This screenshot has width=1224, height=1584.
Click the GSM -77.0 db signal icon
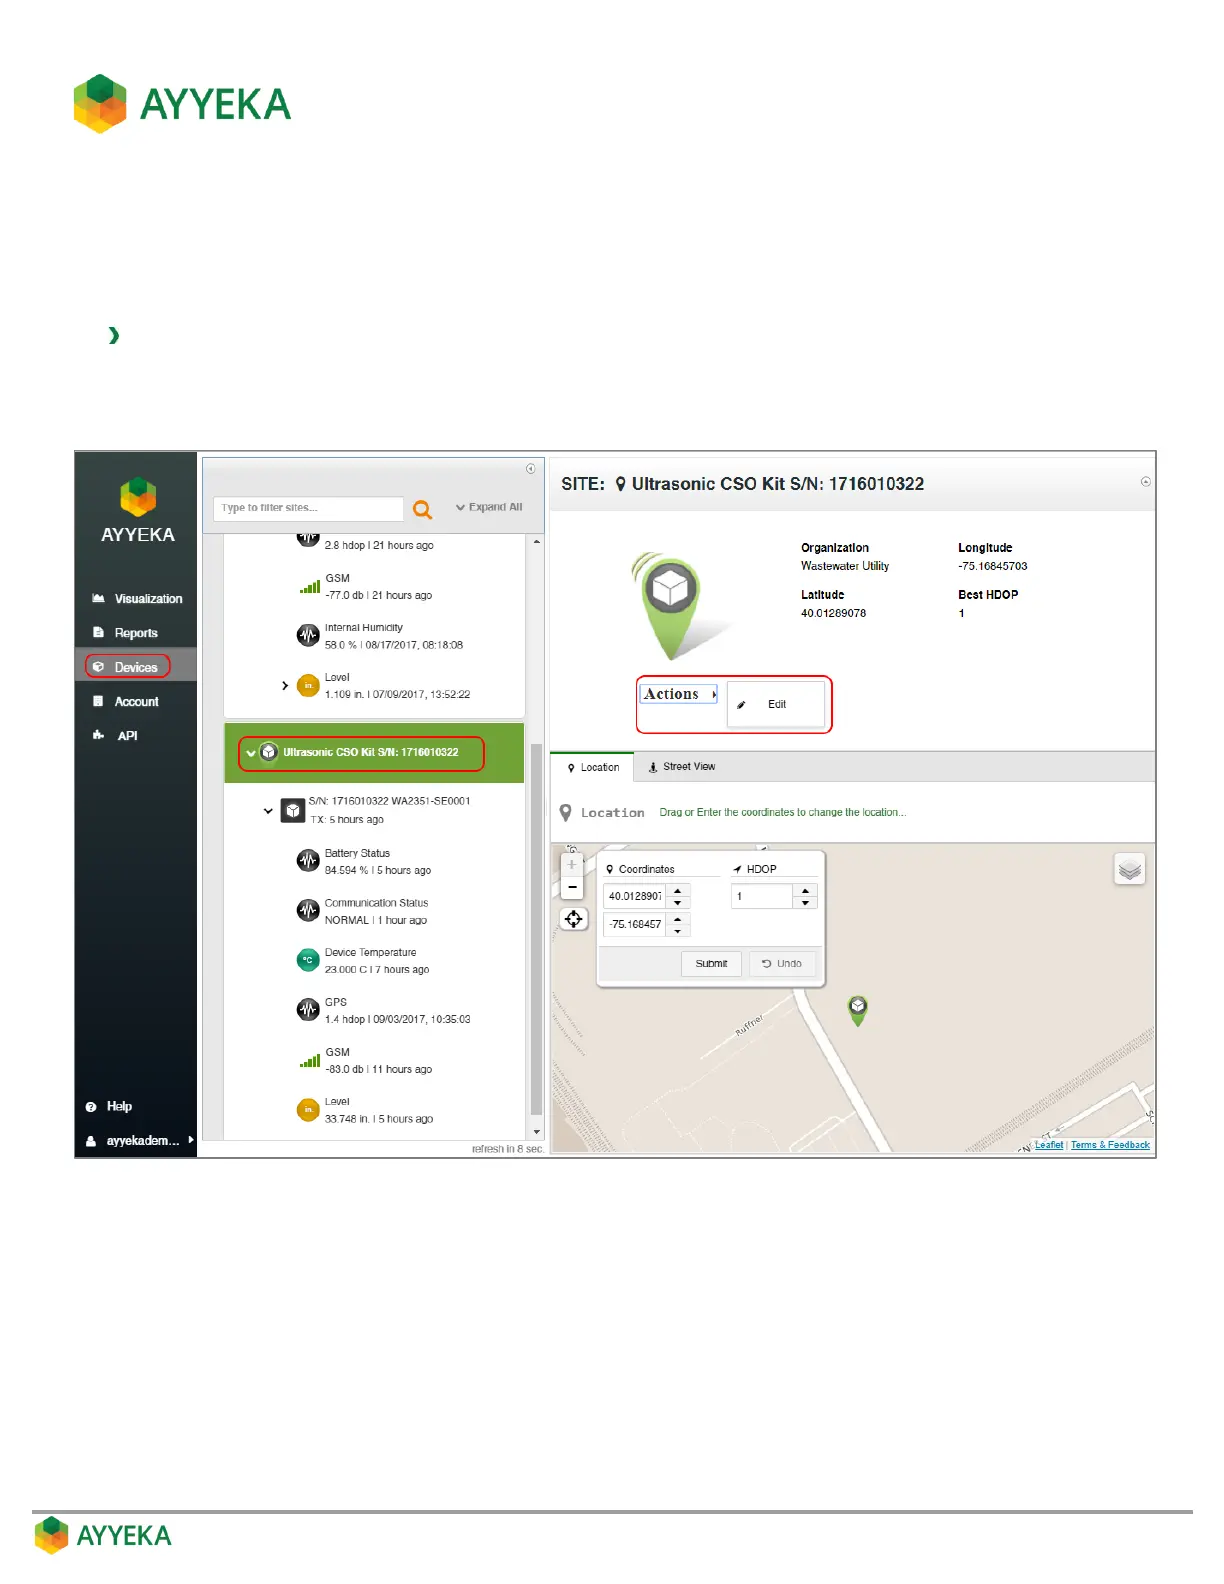coord(309,587)
